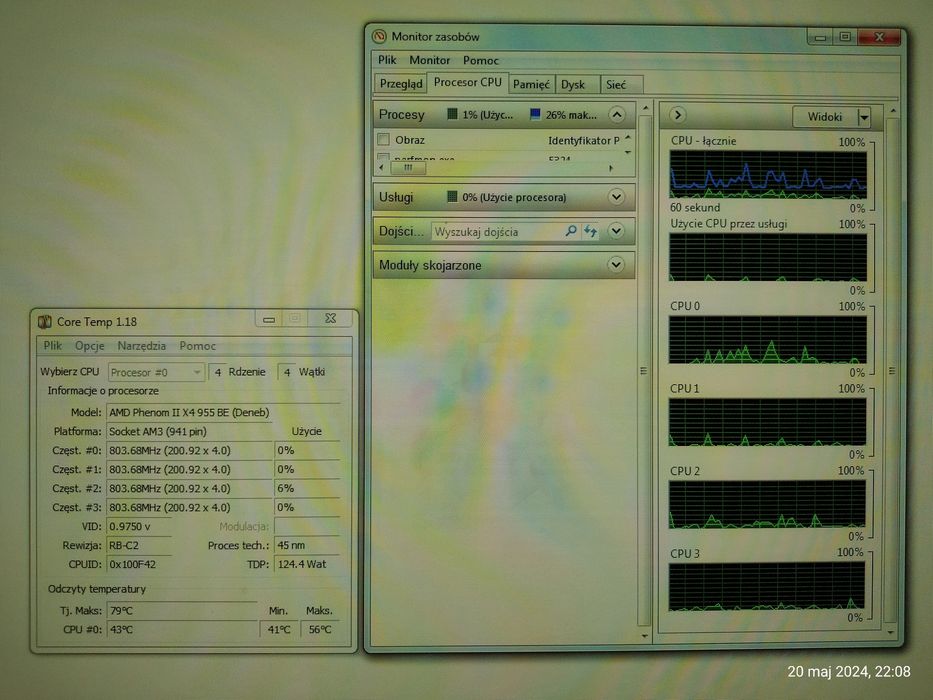Image resolution: width=933 pixels, height=700 pixels.
Task: Click the graph pane scroll-up arrow
Action: pos(892,111)
